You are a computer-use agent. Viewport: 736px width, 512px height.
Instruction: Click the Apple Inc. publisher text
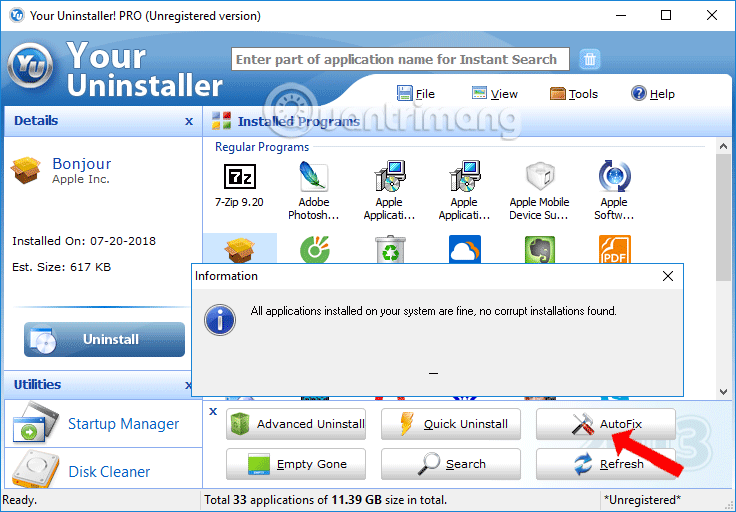coord(81,179)
